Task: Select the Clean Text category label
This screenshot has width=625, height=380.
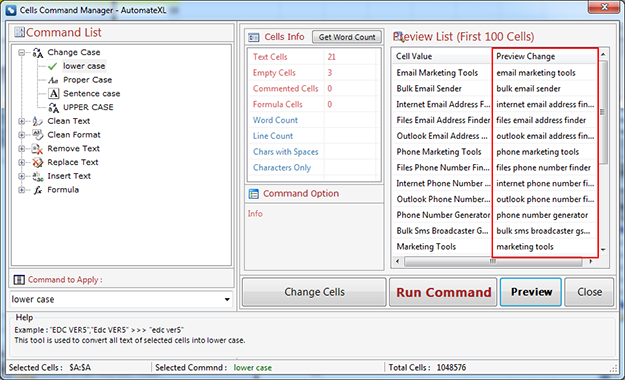Action: (x=69, y=121)
